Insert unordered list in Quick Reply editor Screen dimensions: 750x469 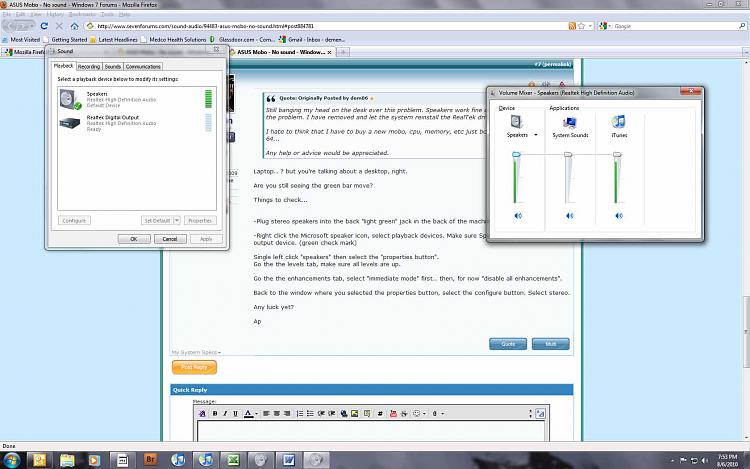pyautogui.click(x=310, y=414)
